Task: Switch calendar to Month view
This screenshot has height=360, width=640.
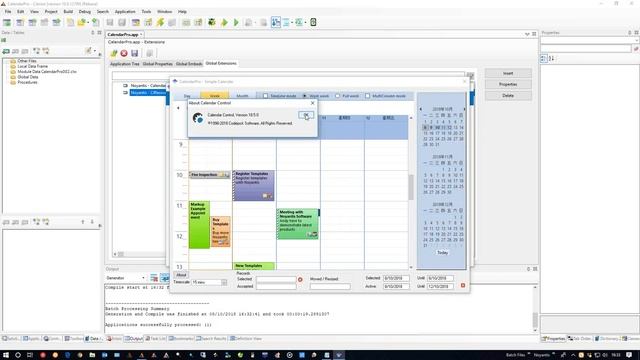Action: click(242, 96)
